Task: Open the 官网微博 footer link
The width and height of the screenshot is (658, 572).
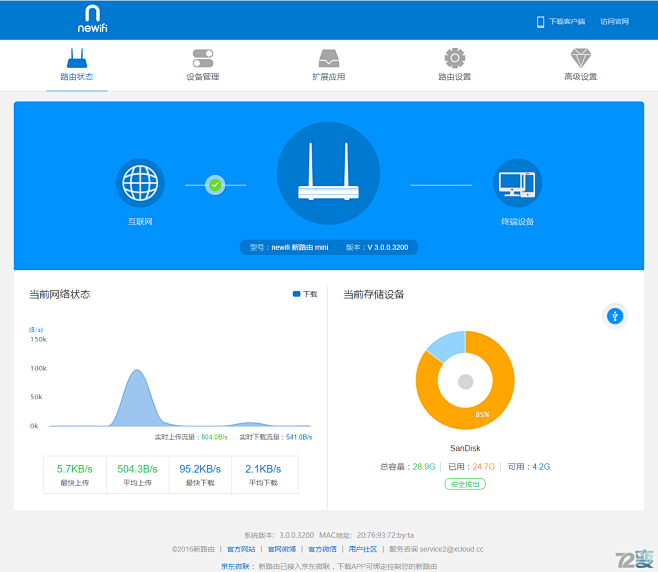Action: pos(282,549)
